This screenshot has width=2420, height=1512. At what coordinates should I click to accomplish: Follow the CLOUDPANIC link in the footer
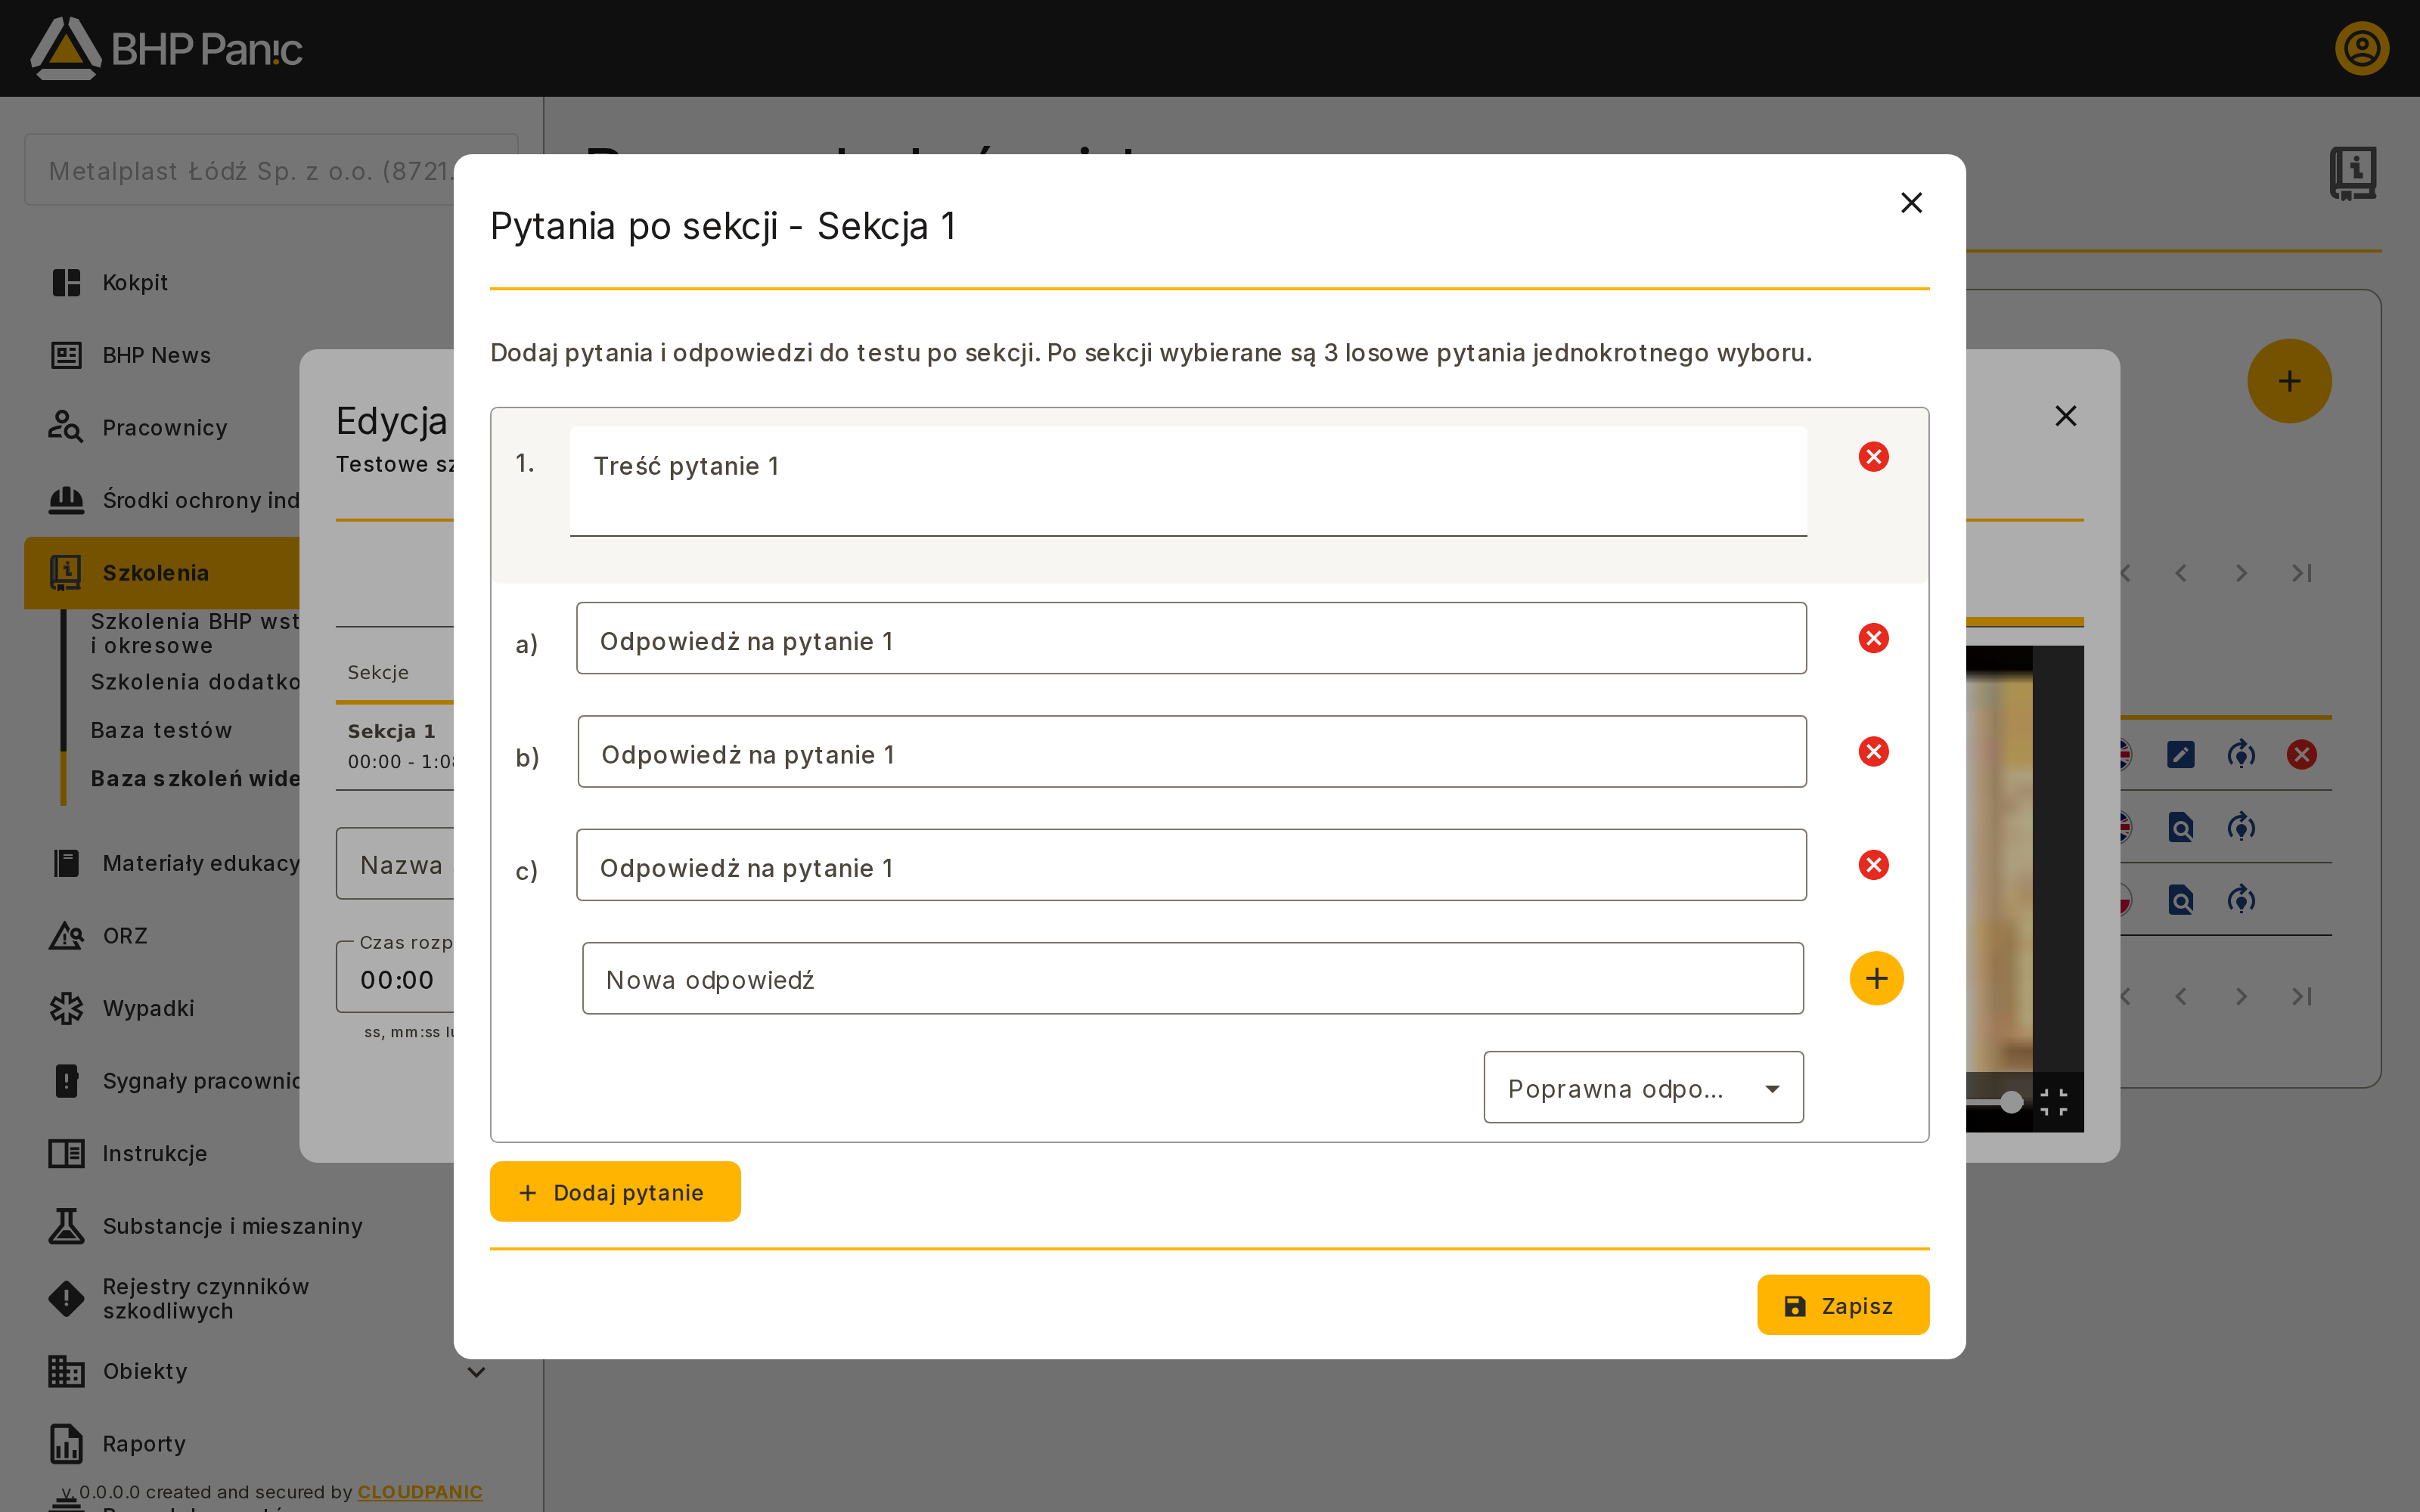point(420,1492)
